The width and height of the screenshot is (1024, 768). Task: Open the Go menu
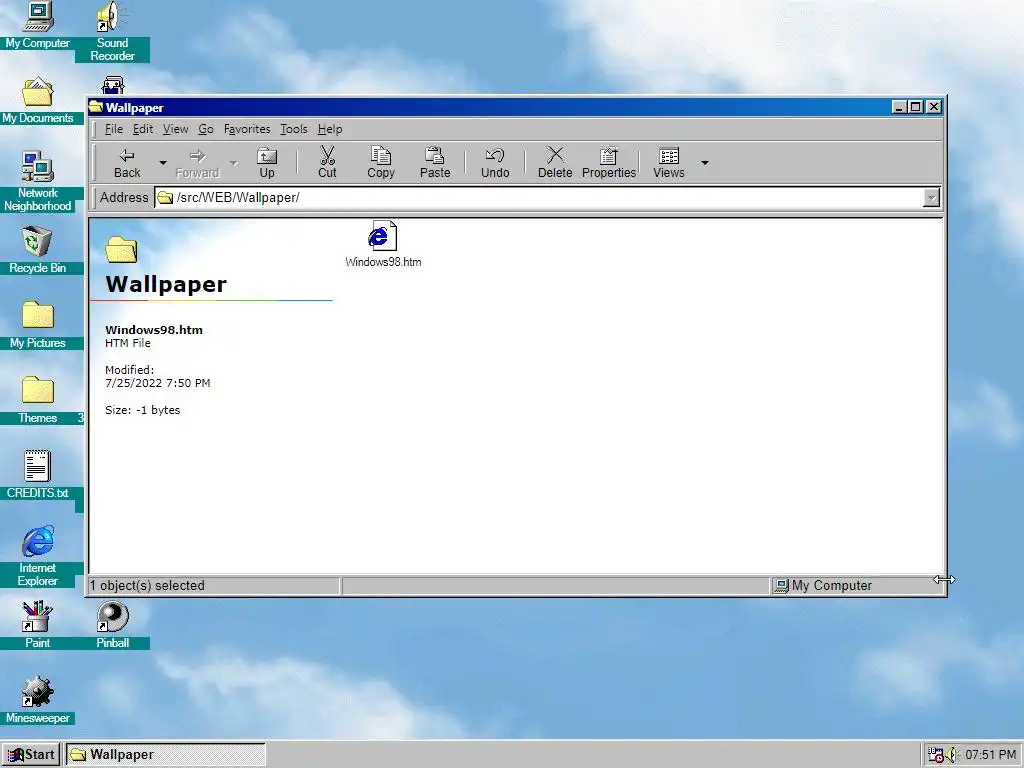point(206,129)
